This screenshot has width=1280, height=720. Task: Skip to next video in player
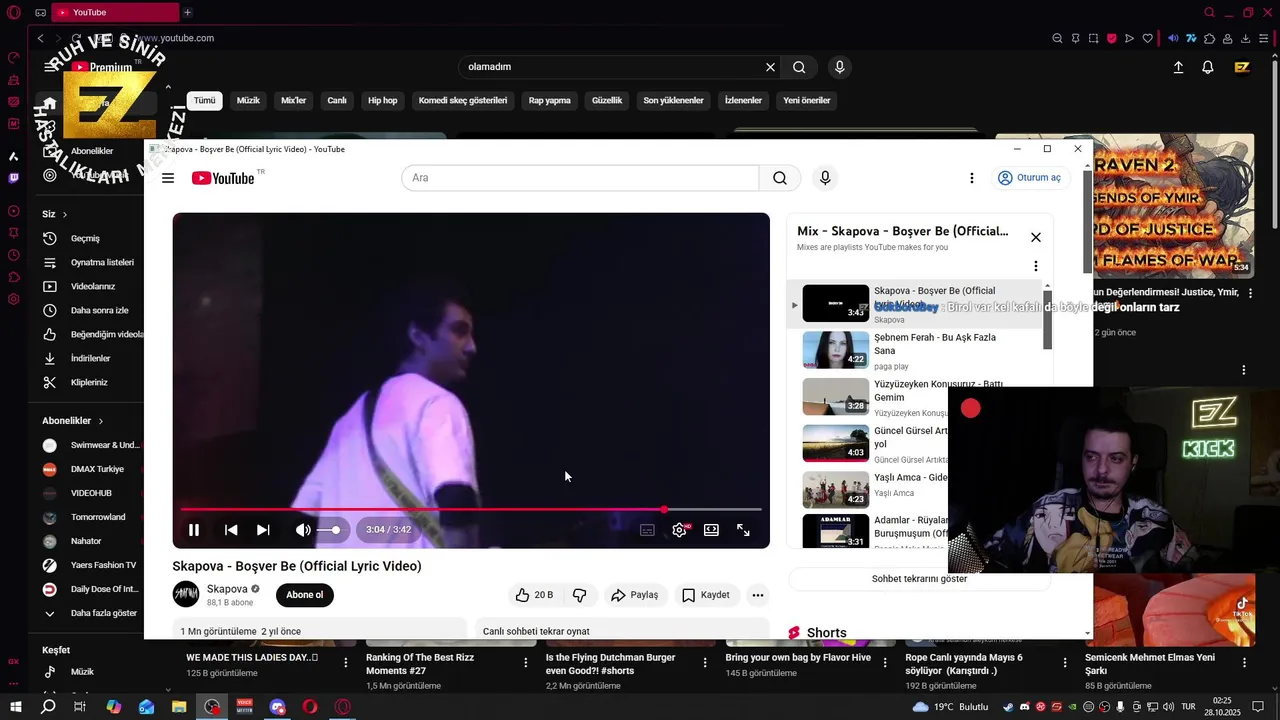pyautogui.click(x=263, y=530)
